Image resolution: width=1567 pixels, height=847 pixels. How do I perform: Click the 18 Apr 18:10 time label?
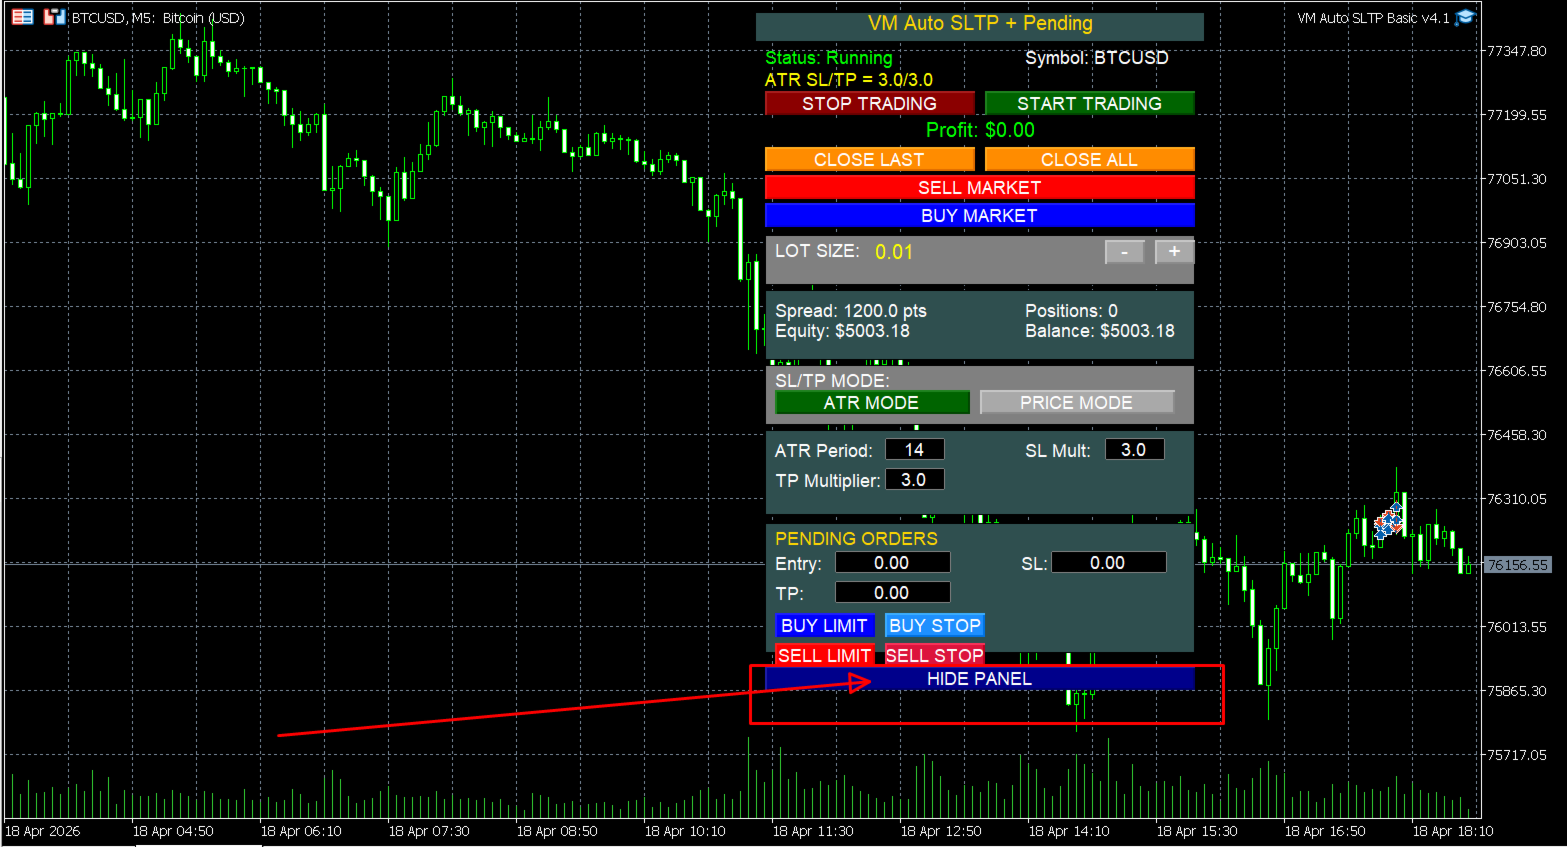tap(1453, 831)
